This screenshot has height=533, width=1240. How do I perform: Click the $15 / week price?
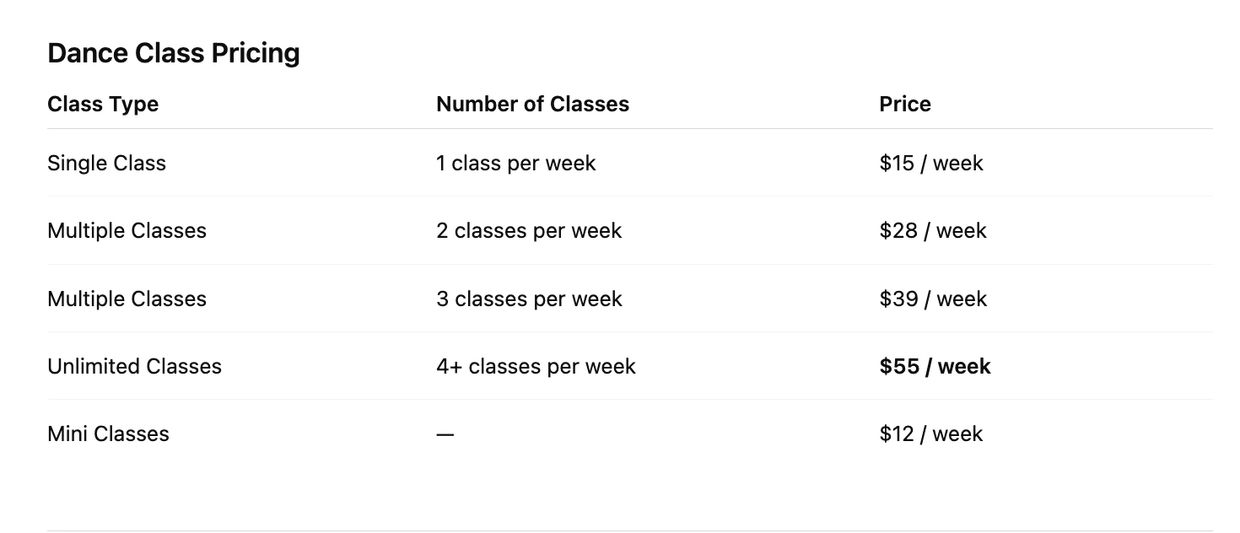931,163
